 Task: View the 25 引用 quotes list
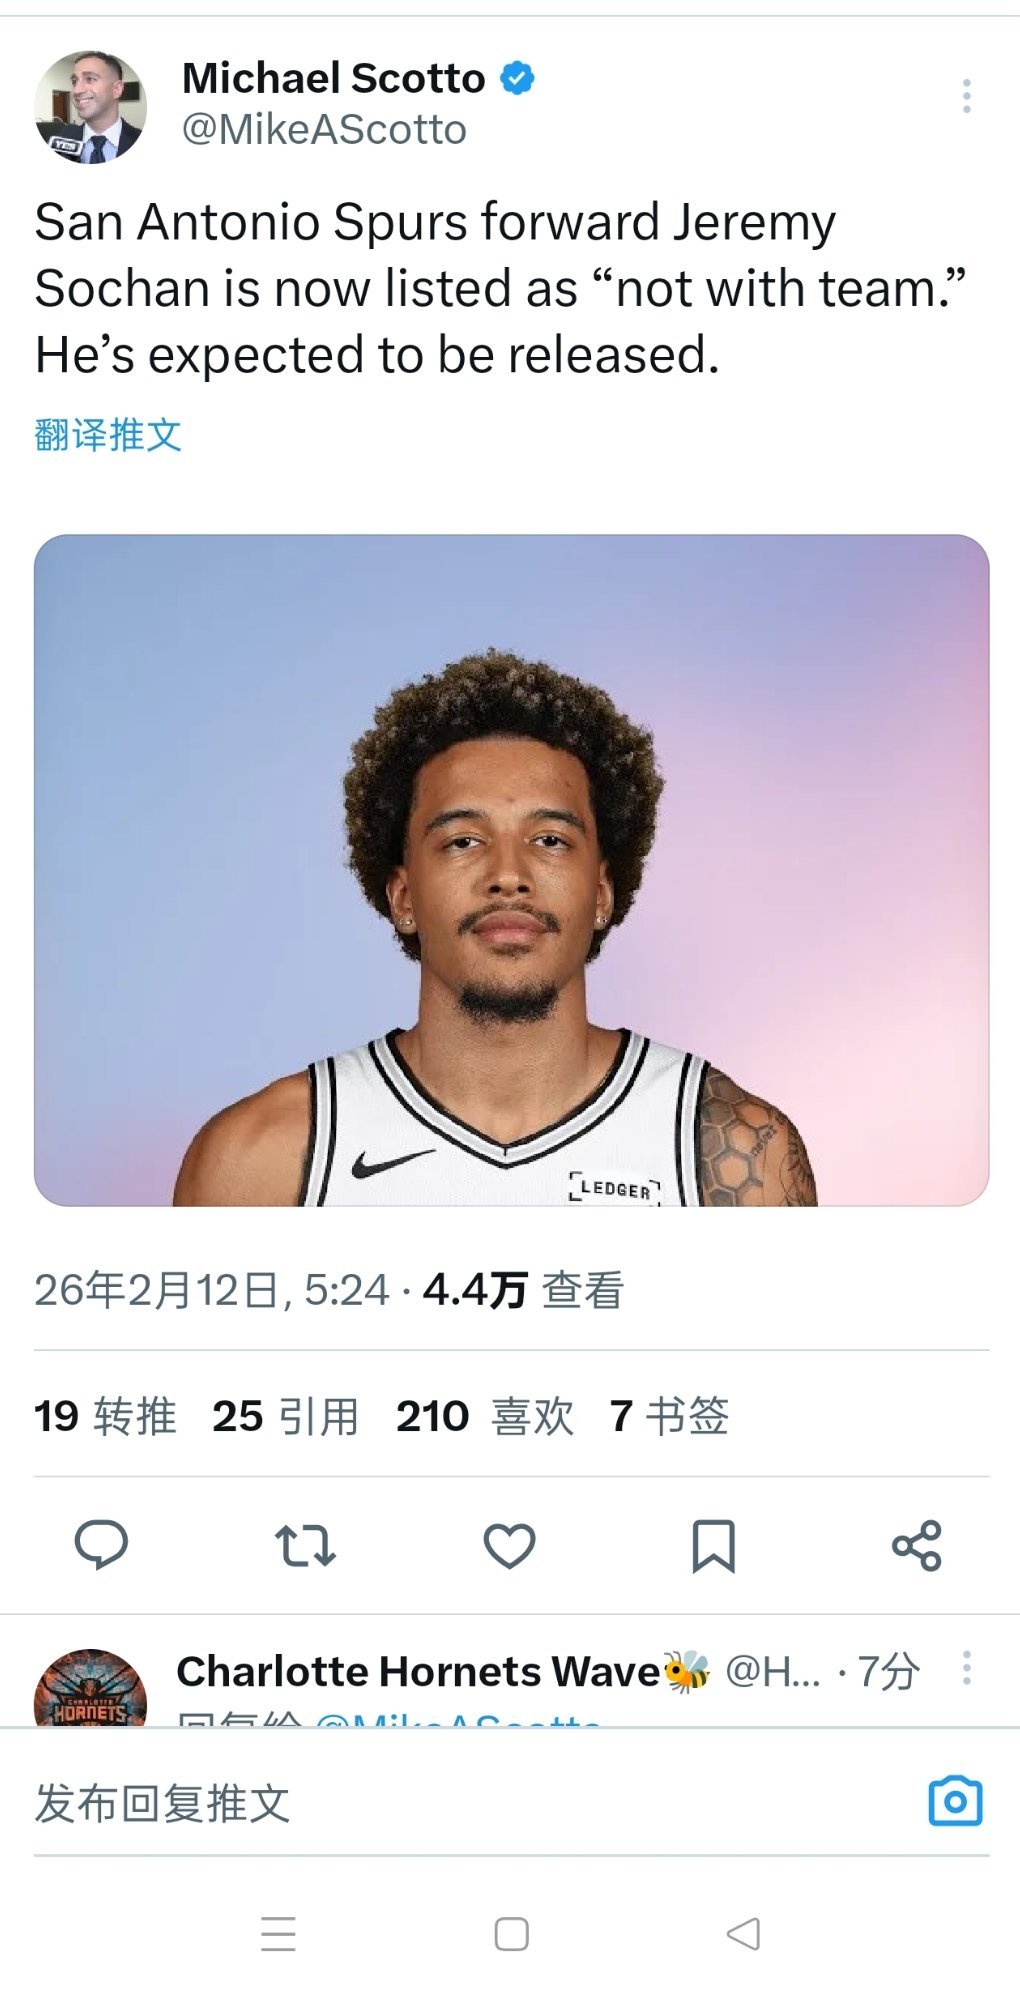point(285,1416)
